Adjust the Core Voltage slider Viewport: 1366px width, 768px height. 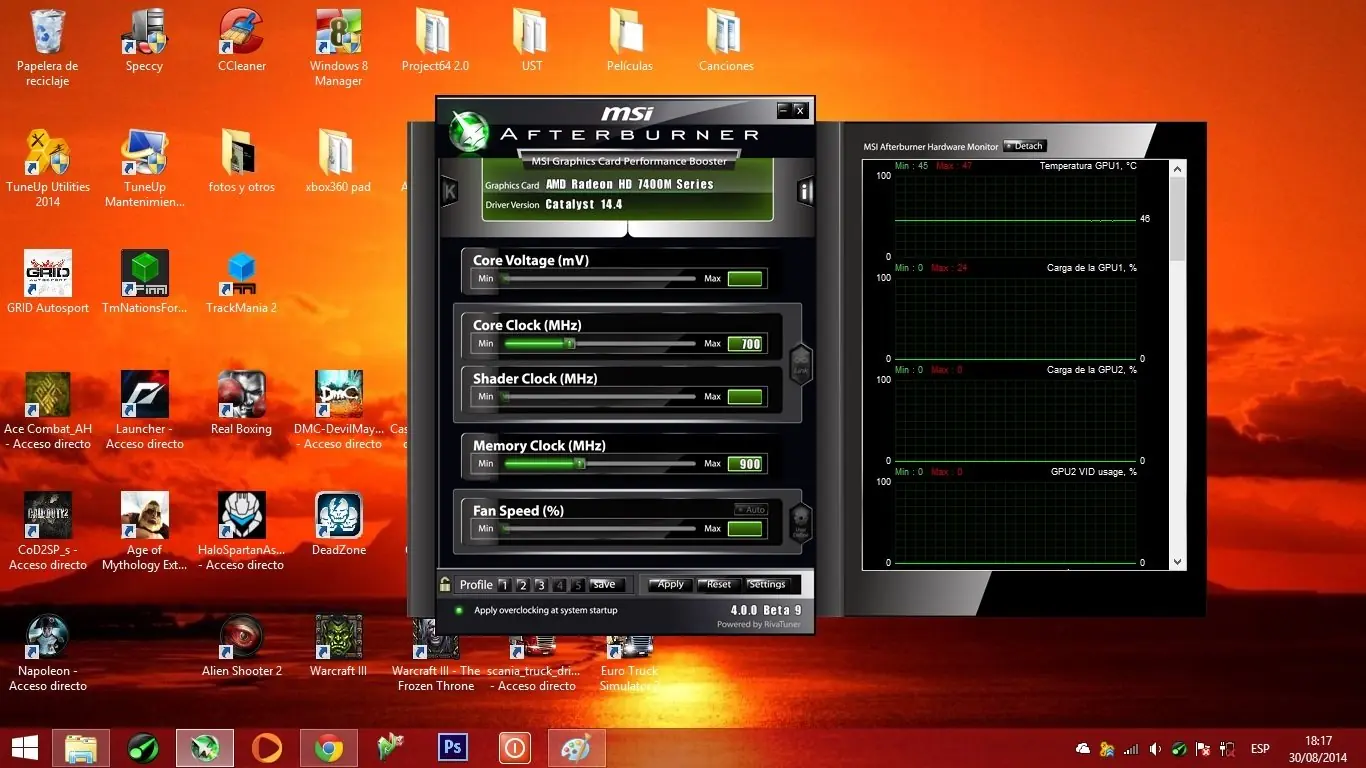598,279
